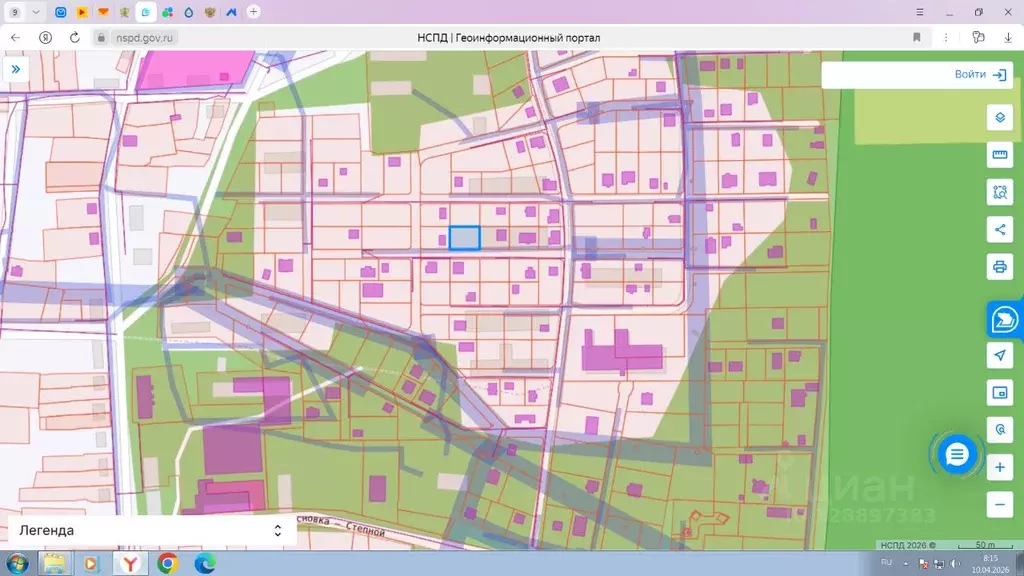1024x576 pixels.
Task: Open the blue chat support bubble
Action: pos(957,454)
